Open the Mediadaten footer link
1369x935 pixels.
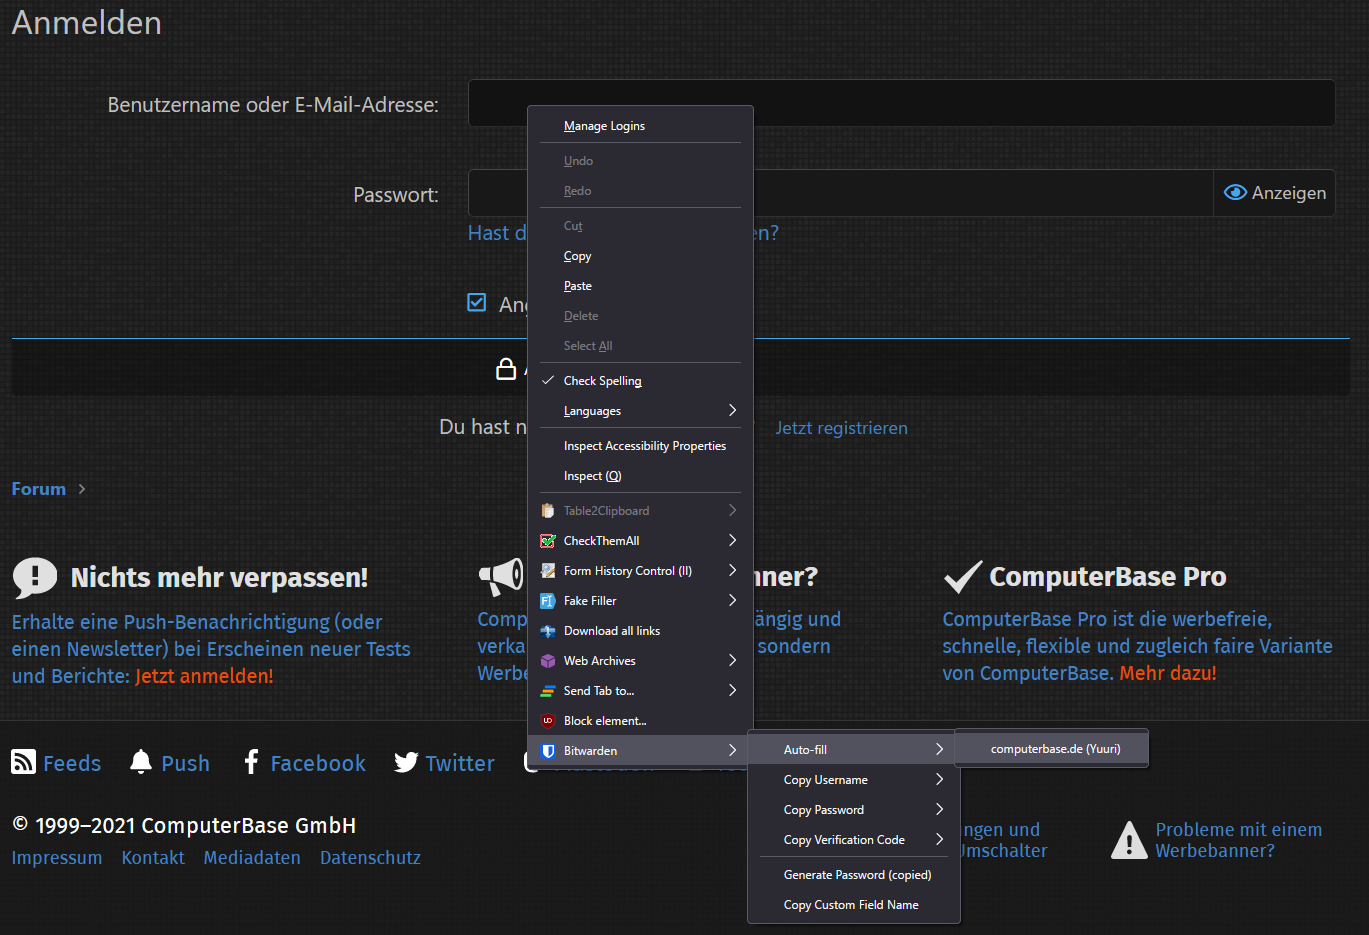(252, 858)
